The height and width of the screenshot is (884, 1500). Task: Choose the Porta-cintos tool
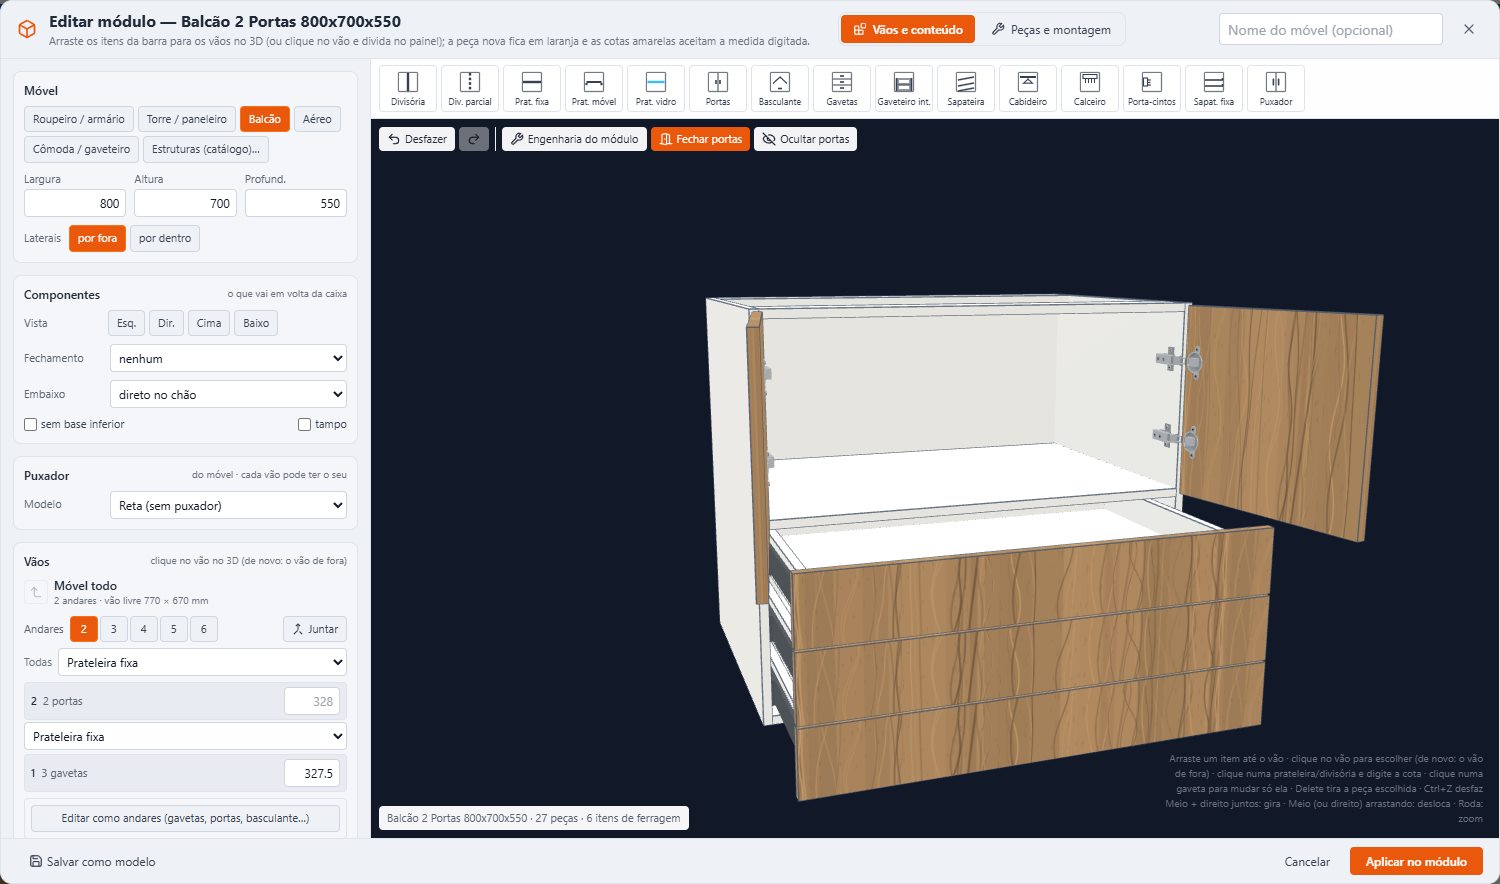click(x=1152, y=89)
